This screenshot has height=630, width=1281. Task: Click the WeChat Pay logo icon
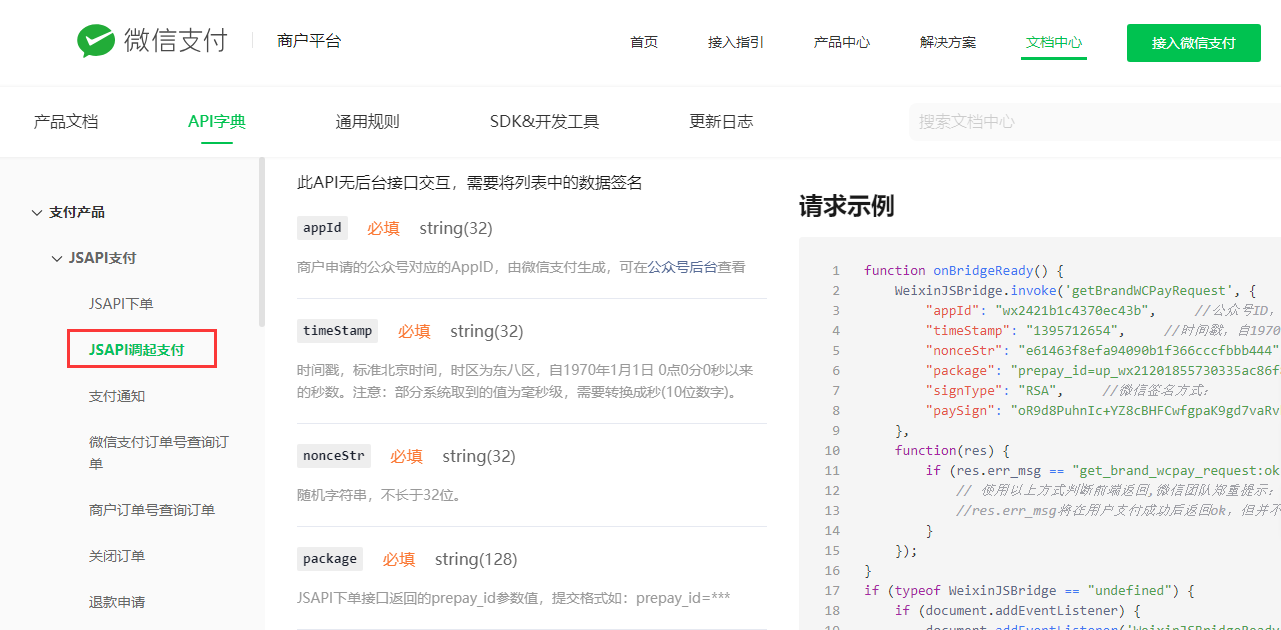[96, 41]
